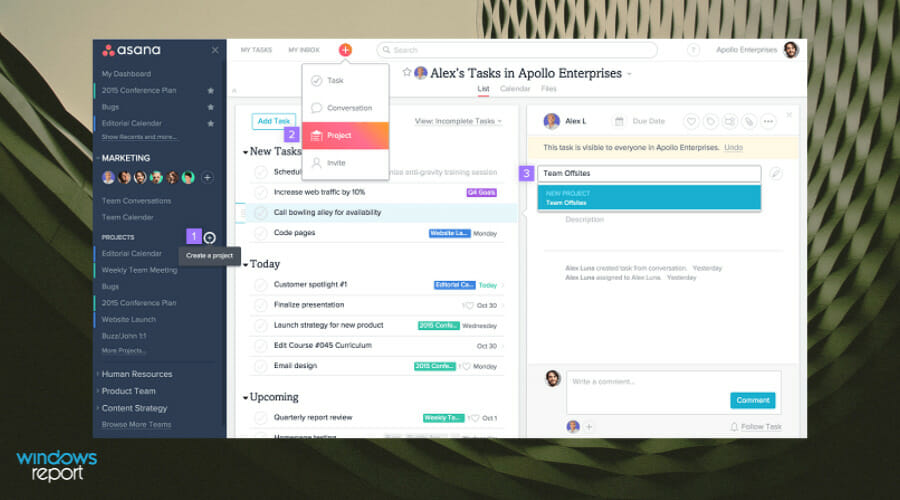
Task: Collapse the New Tasks section
Action: [245, 152]
